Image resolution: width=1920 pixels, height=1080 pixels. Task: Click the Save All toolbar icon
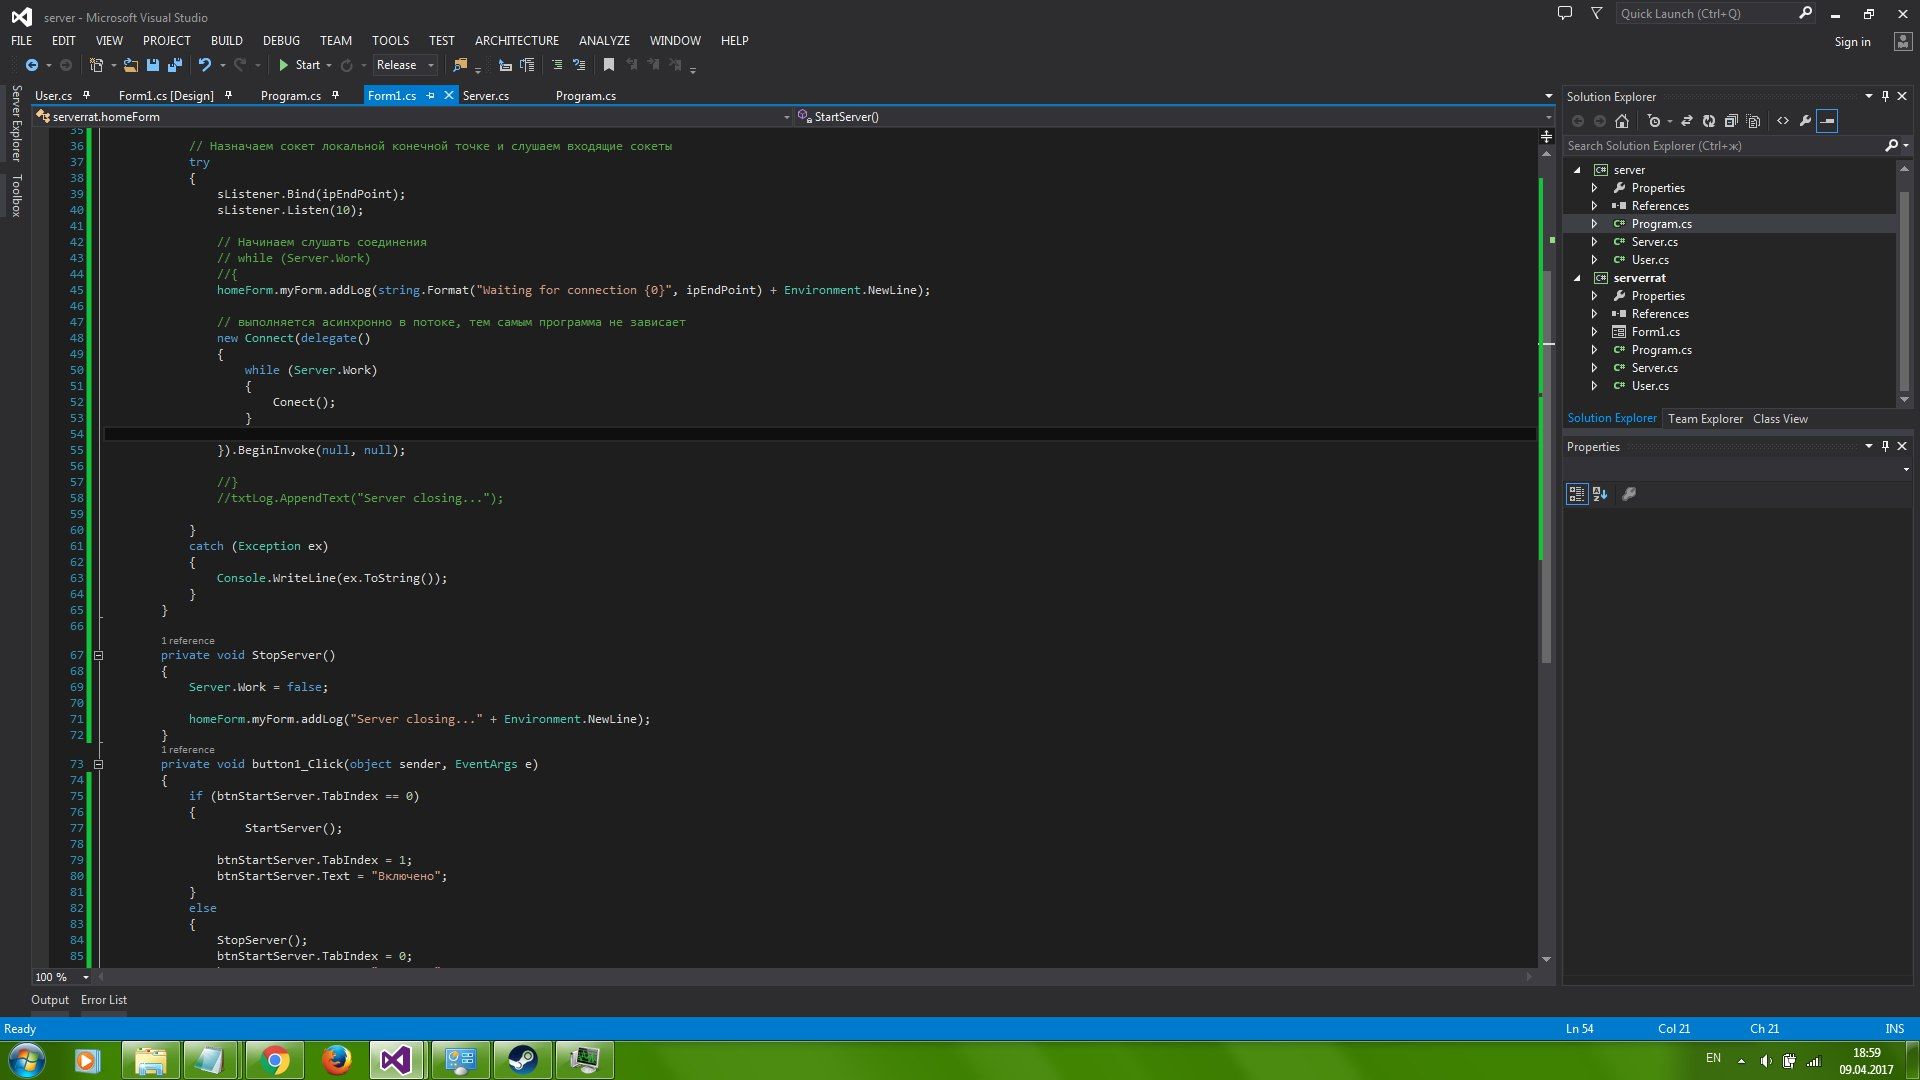click(x=175, y=65)
